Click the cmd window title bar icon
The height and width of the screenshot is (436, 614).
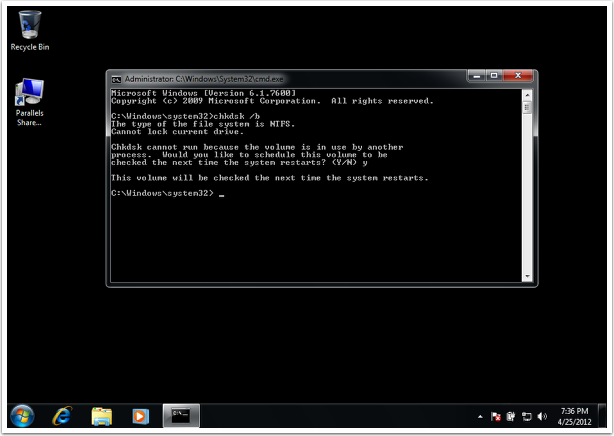pyautogui.click(x=116, y=80)
